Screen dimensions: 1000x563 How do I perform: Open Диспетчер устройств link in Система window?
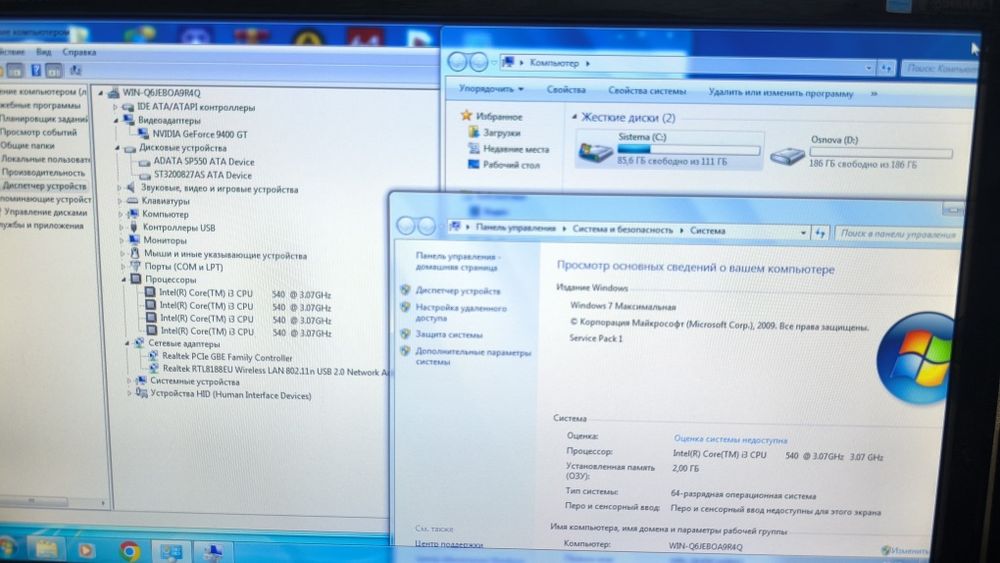457,291
